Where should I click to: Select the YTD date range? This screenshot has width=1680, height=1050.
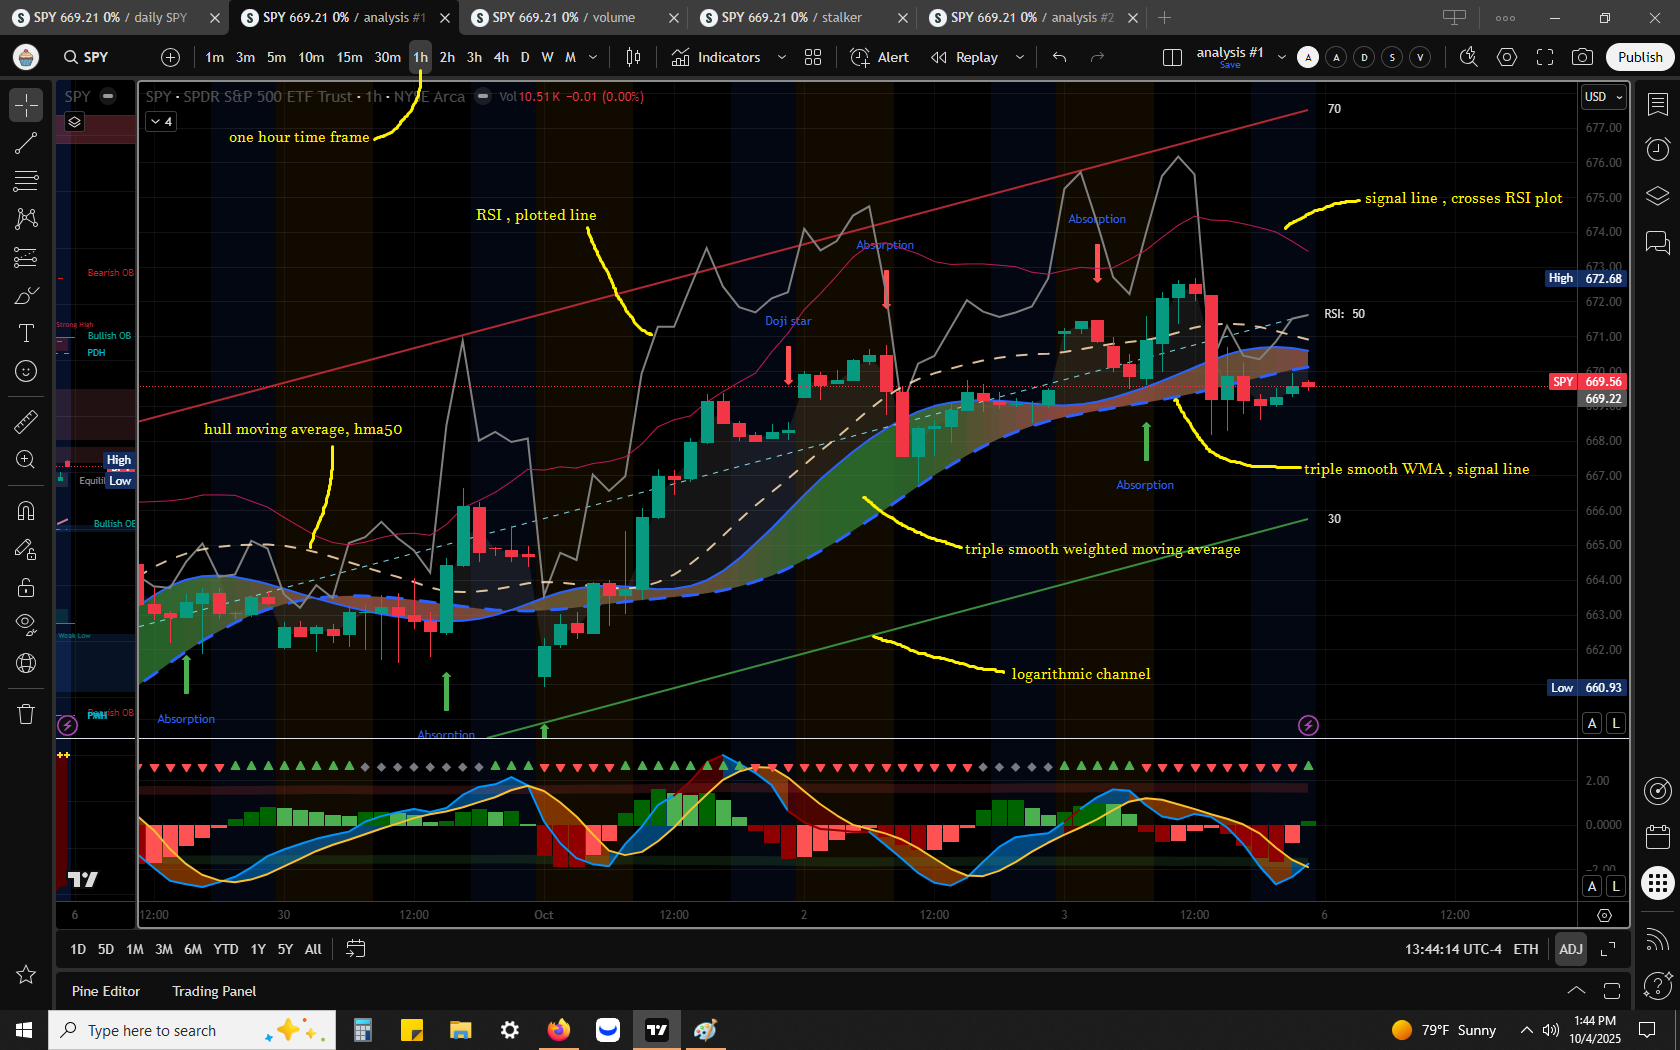[226, 949]
